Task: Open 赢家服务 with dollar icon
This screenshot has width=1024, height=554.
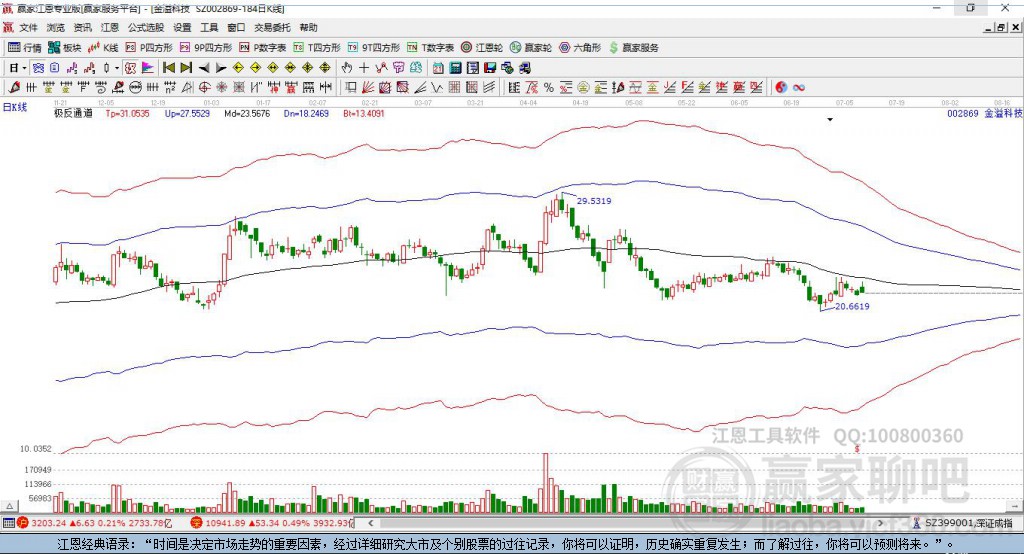Action: click(633, 48)
